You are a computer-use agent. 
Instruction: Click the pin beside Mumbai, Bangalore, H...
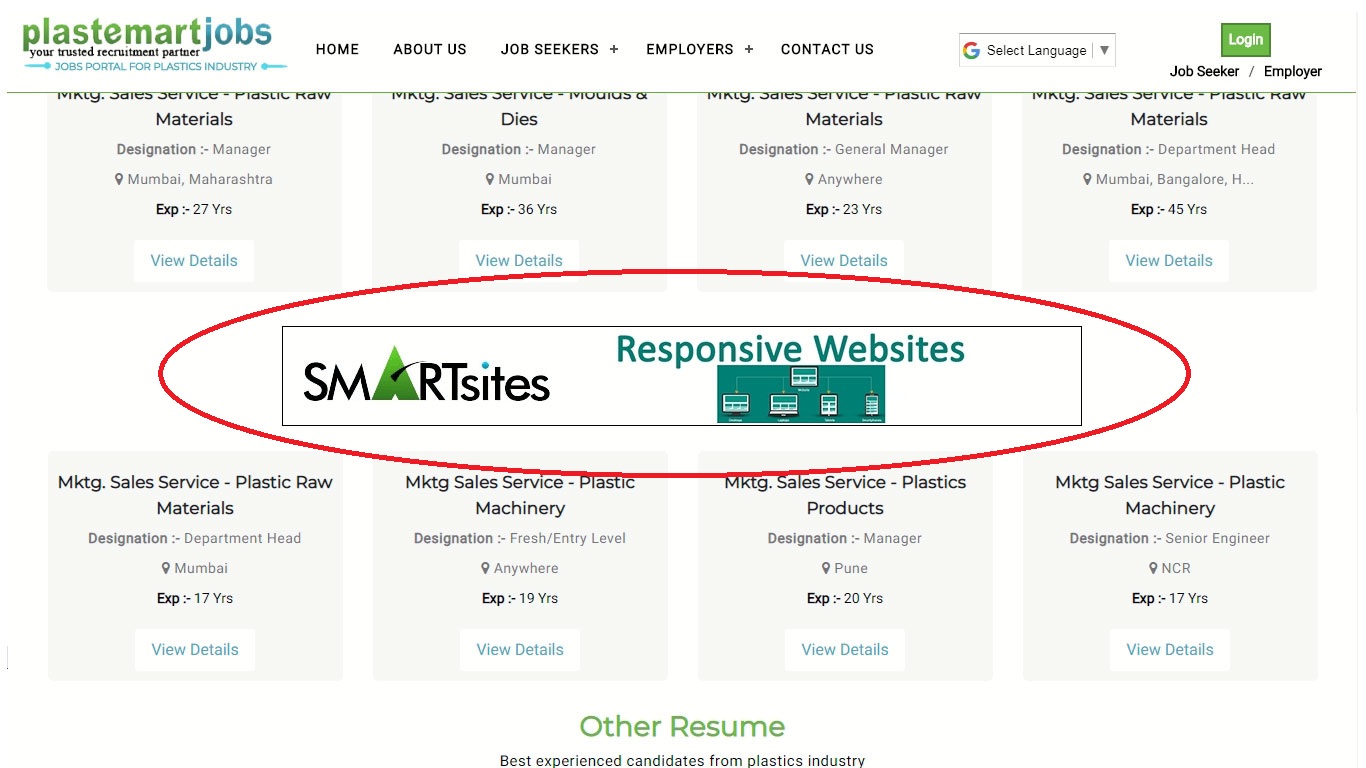[1088, 179]
